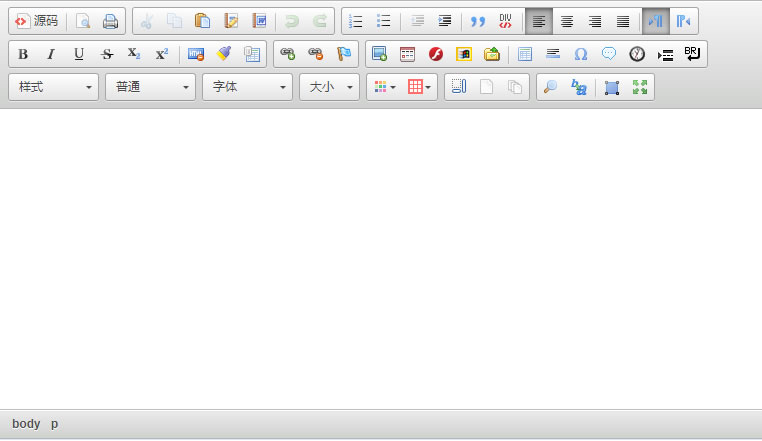The height and width of the screenshot is (441, 762).
Task: Click inside the empty editing area
Action: tap(380, 250)
